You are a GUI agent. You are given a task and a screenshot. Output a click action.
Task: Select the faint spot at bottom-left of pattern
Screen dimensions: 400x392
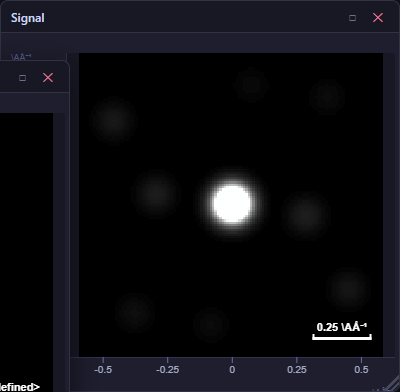(135, 312)
